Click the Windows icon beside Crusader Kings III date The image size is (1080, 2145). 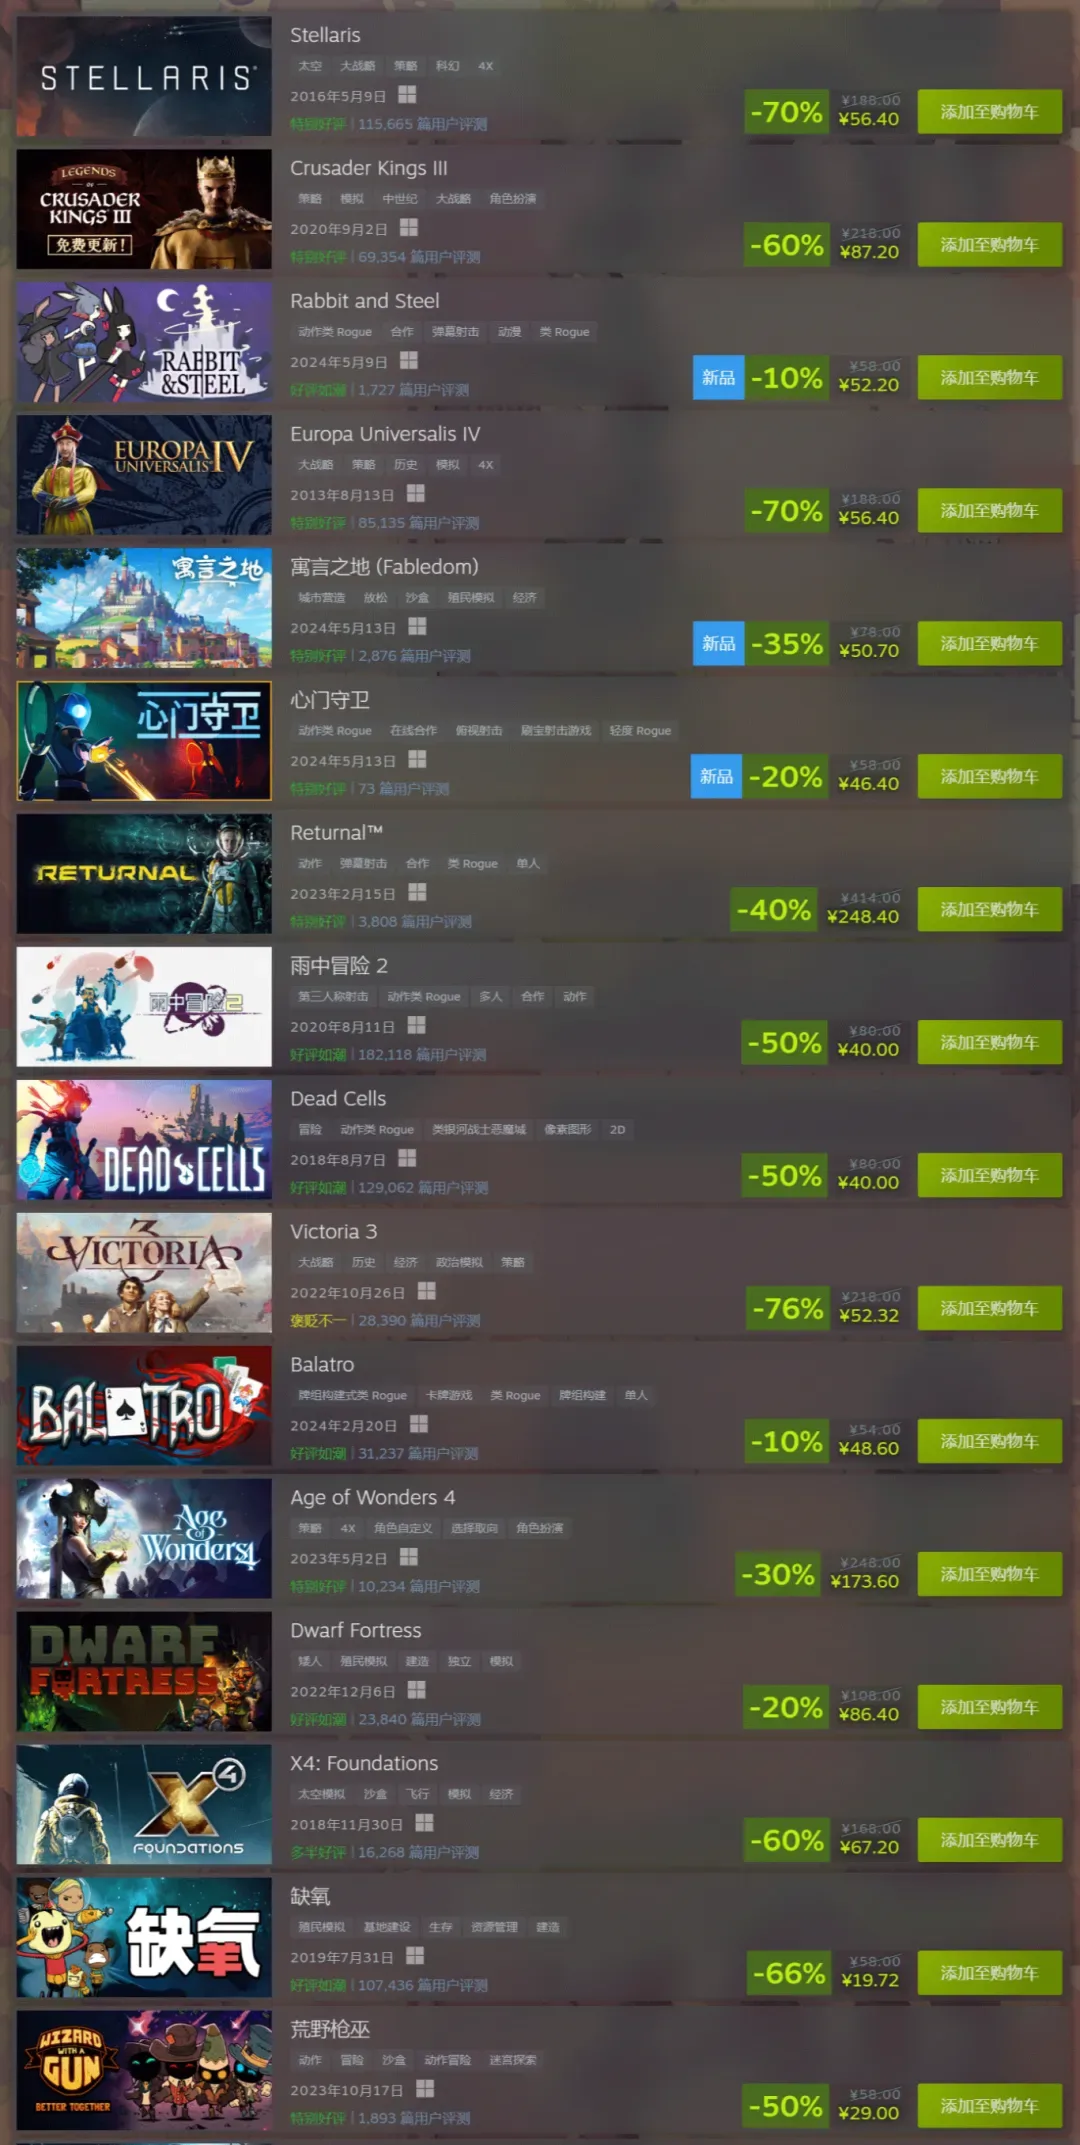click(409, 228)
